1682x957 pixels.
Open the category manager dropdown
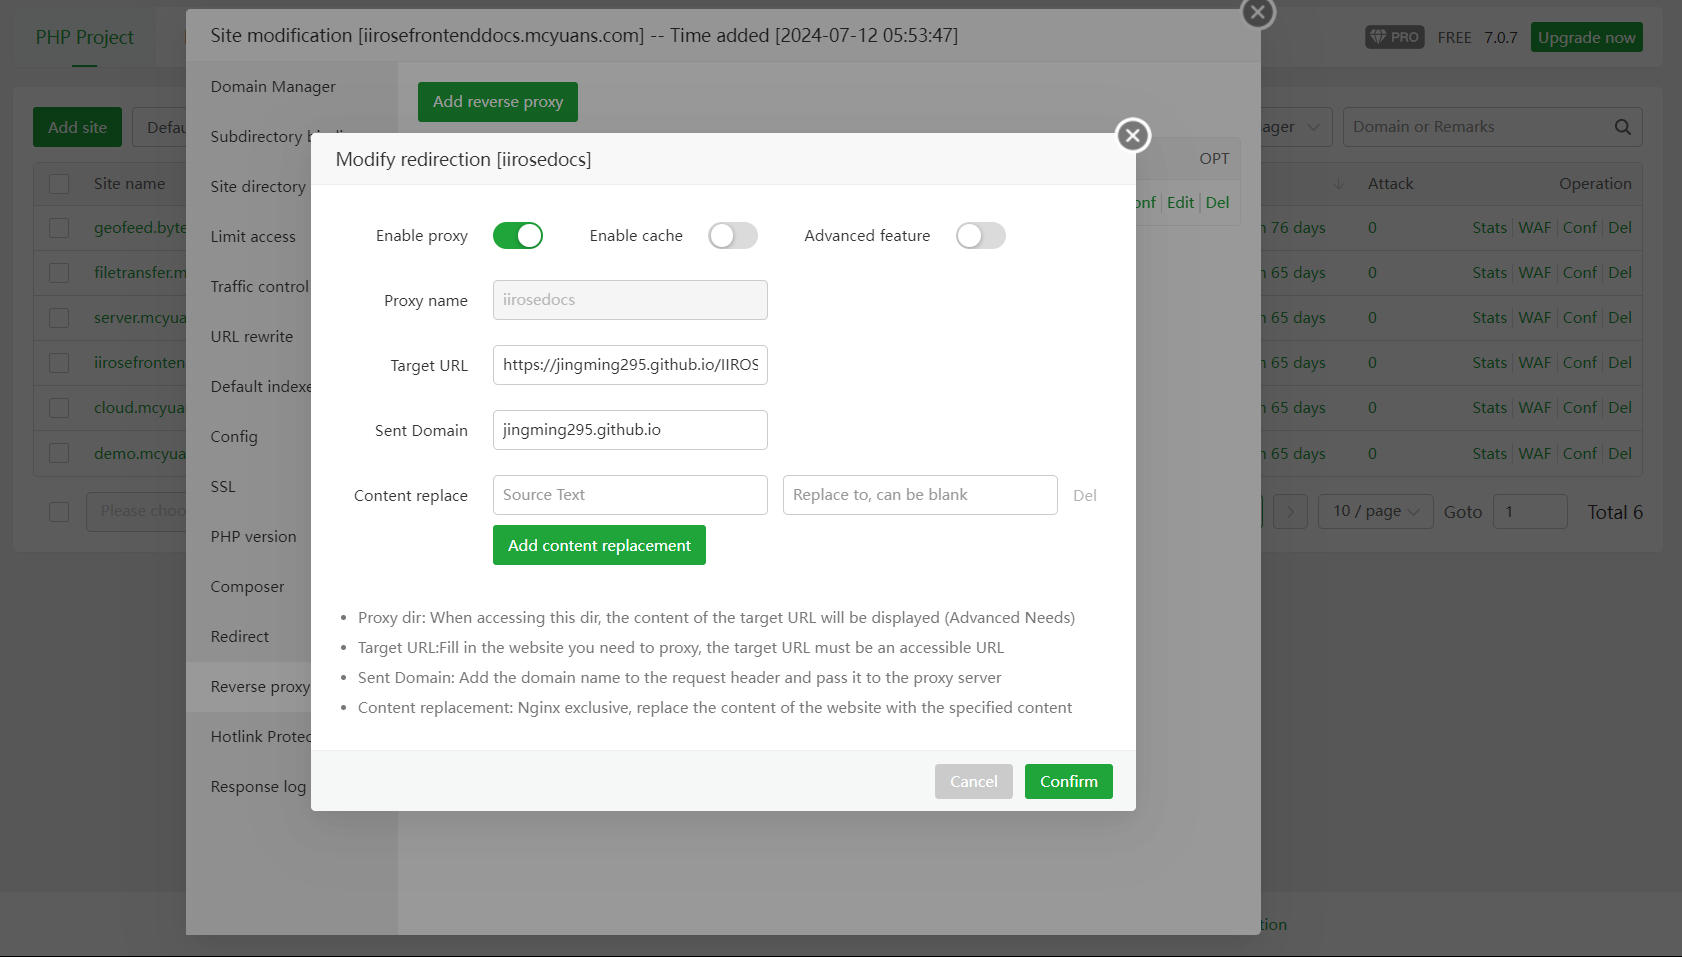[x=1296, y=127]
